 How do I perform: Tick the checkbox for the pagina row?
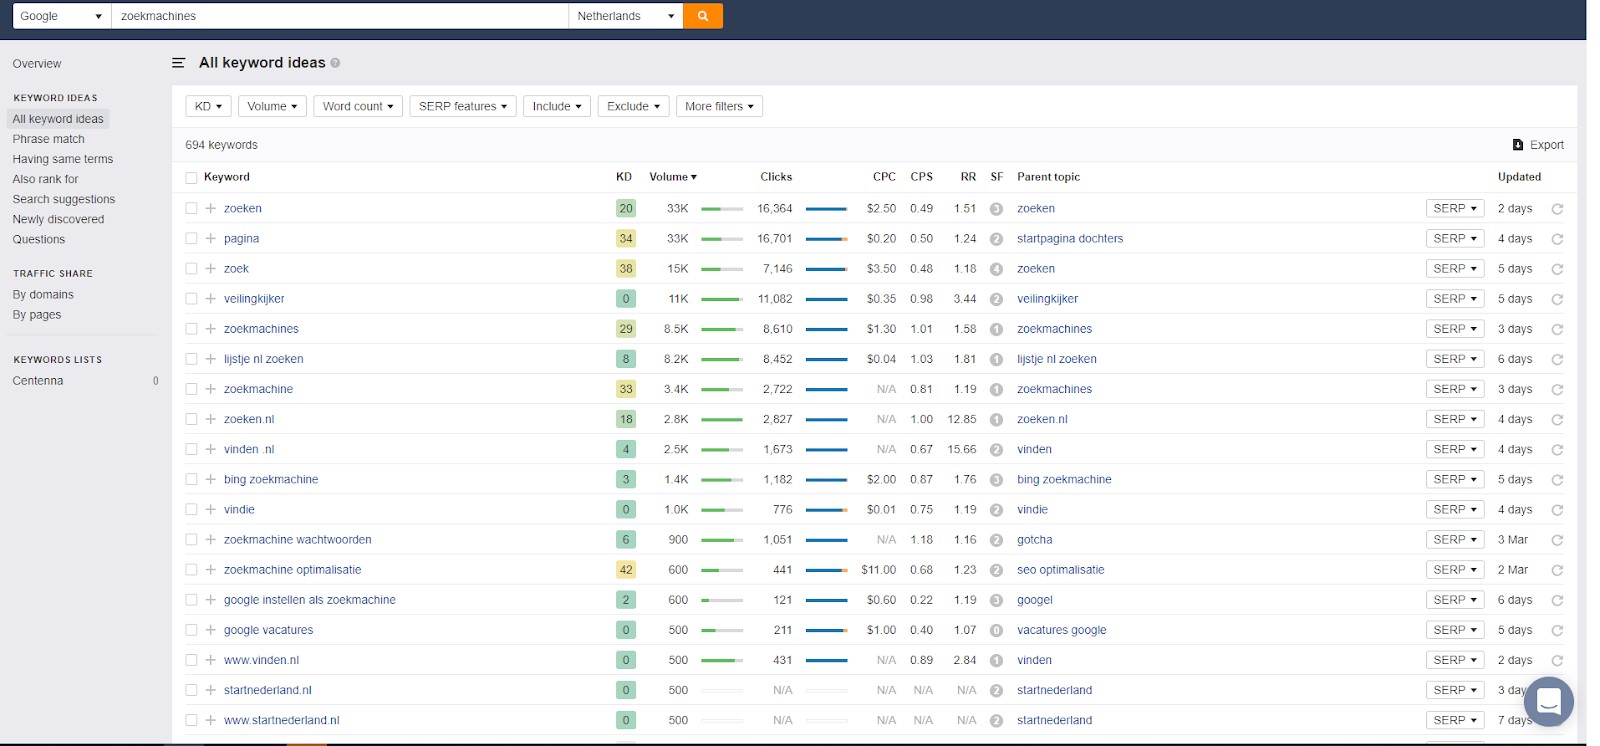click(191, 239)
